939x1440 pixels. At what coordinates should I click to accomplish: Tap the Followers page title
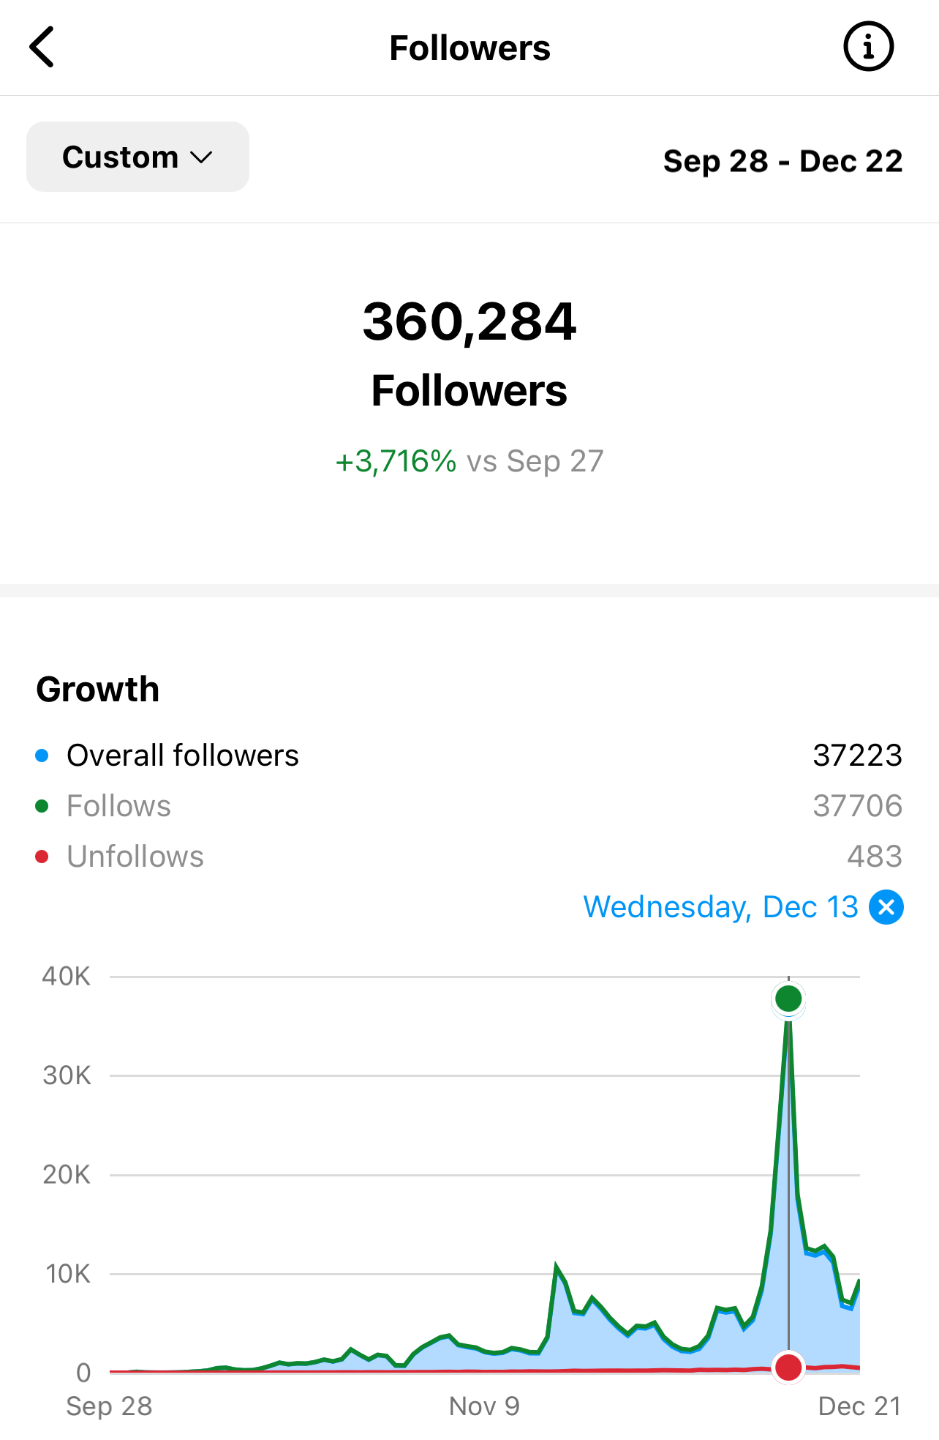coord(469,48)
